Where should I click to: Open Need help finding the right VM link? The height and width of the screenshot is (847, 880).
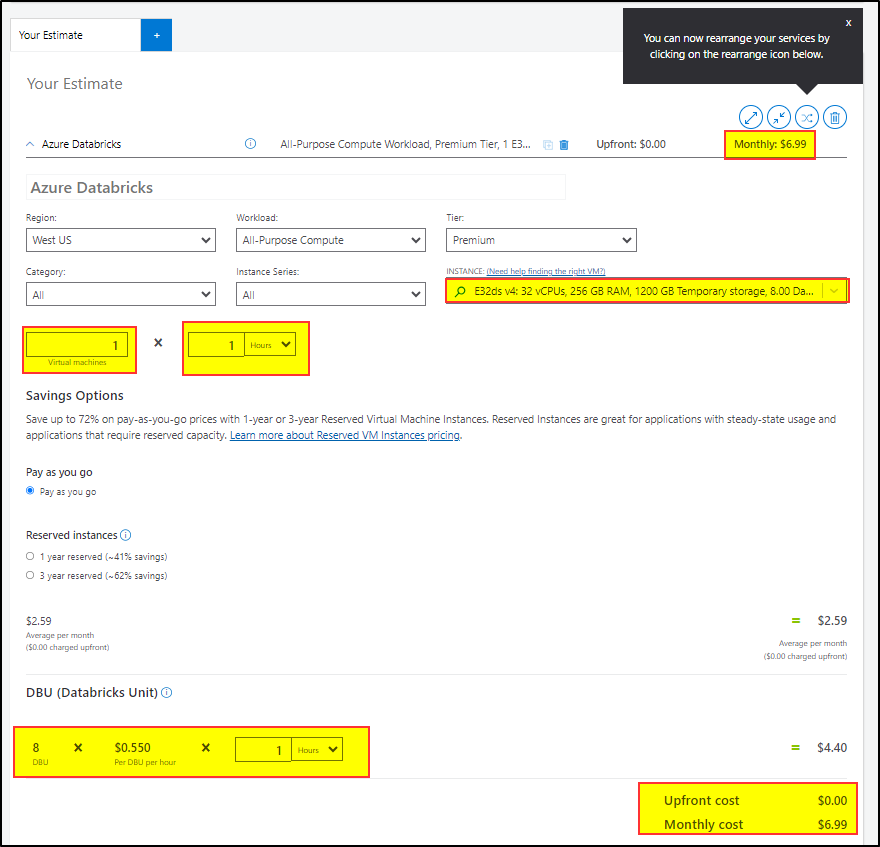pos(546,271)
